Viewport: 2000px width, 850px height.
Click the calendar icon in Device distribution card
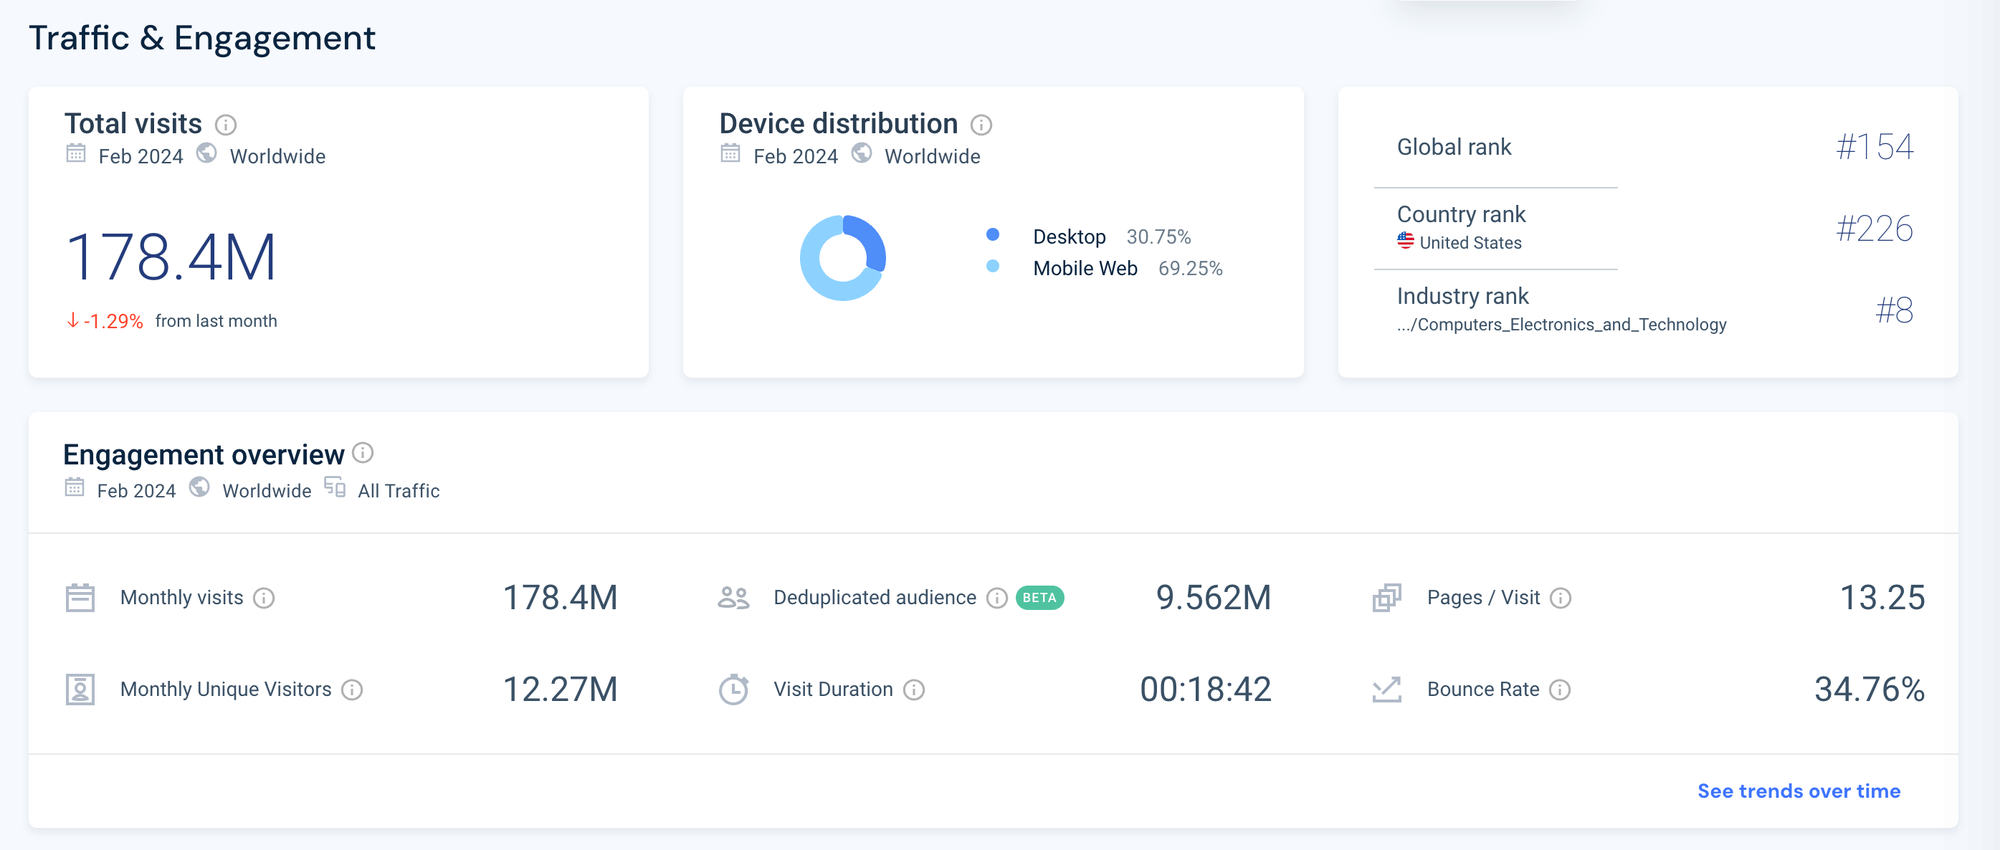tap(731, 153)
